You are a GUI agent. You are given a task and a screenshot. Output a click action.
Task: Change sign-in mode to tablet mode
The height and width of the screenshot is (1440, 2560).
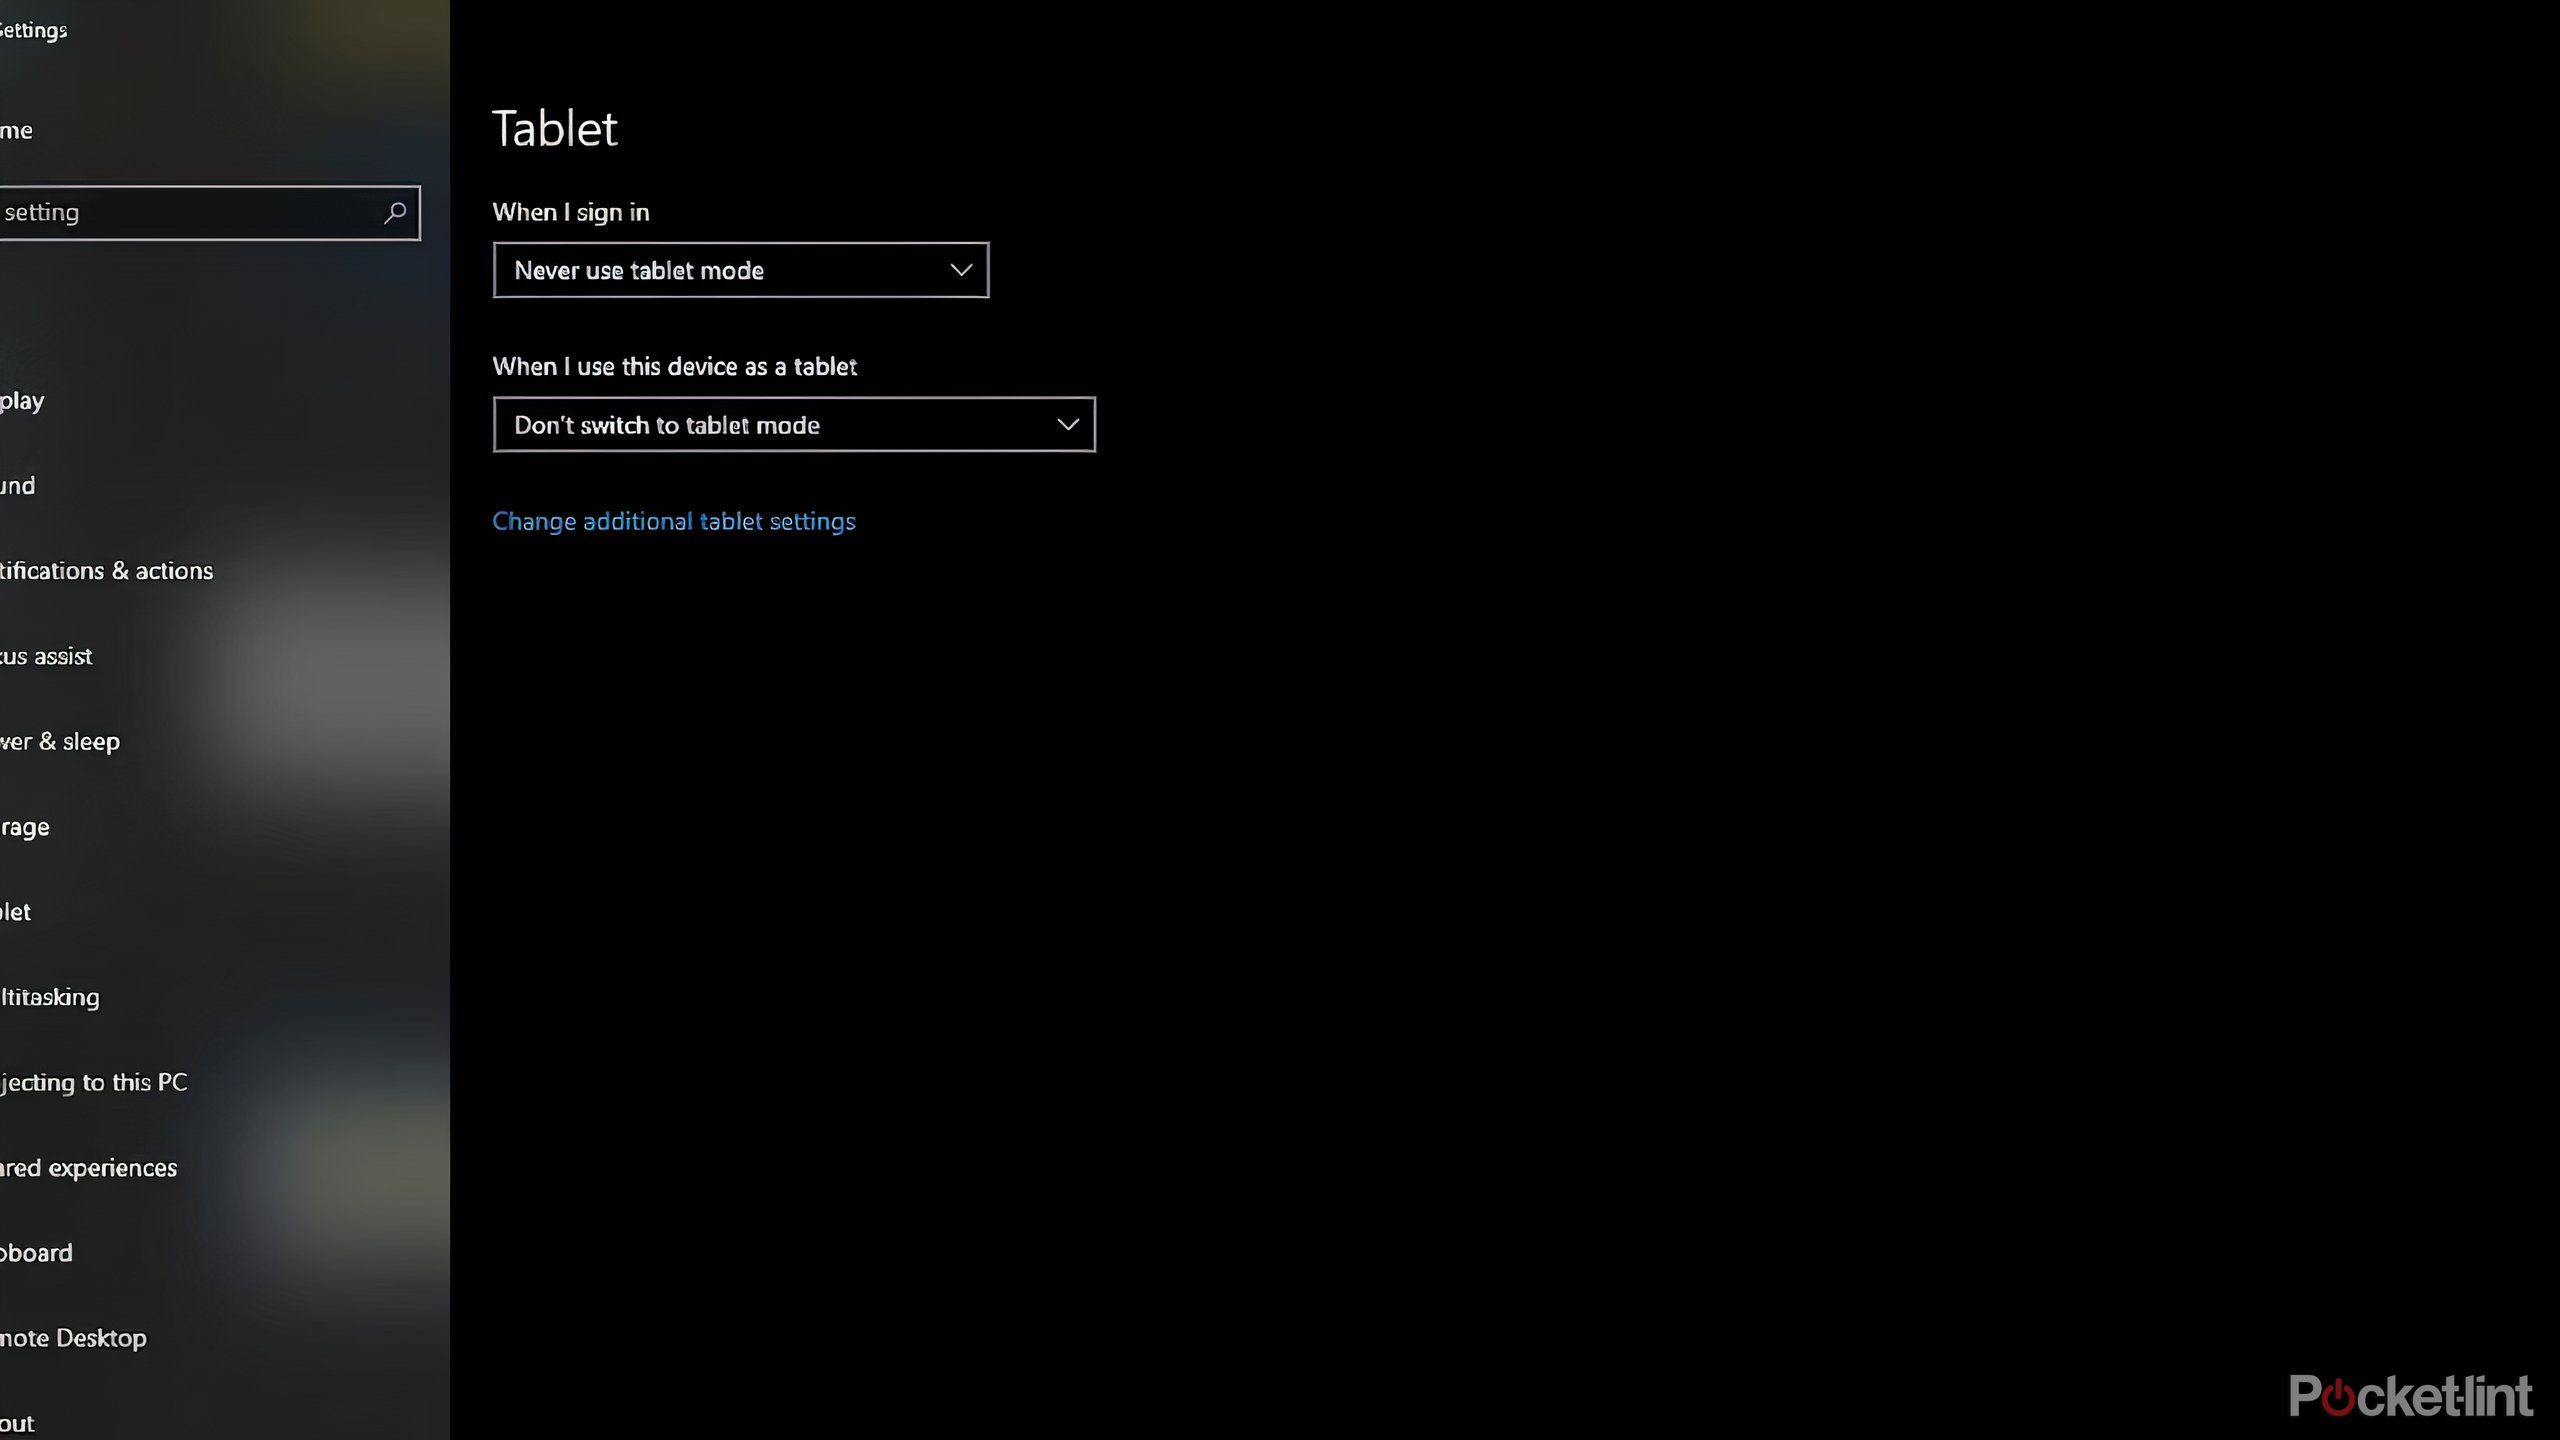[x=740, y=269]
